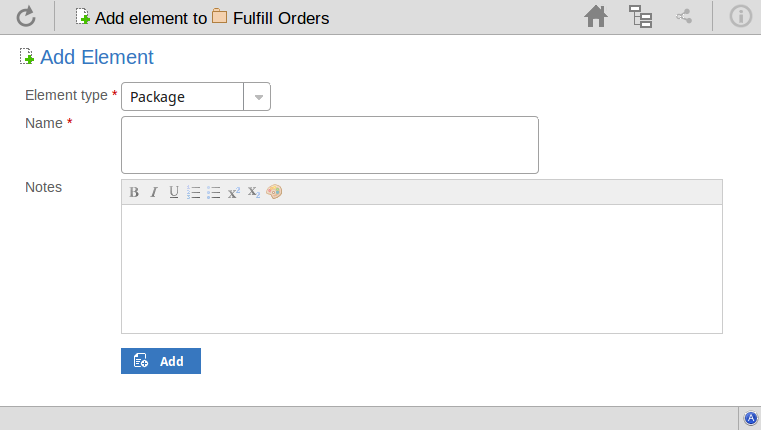Toggle bold formatting in Notes toolbar
The height and width of the screenshot is (430, 761).
point(134,192)
